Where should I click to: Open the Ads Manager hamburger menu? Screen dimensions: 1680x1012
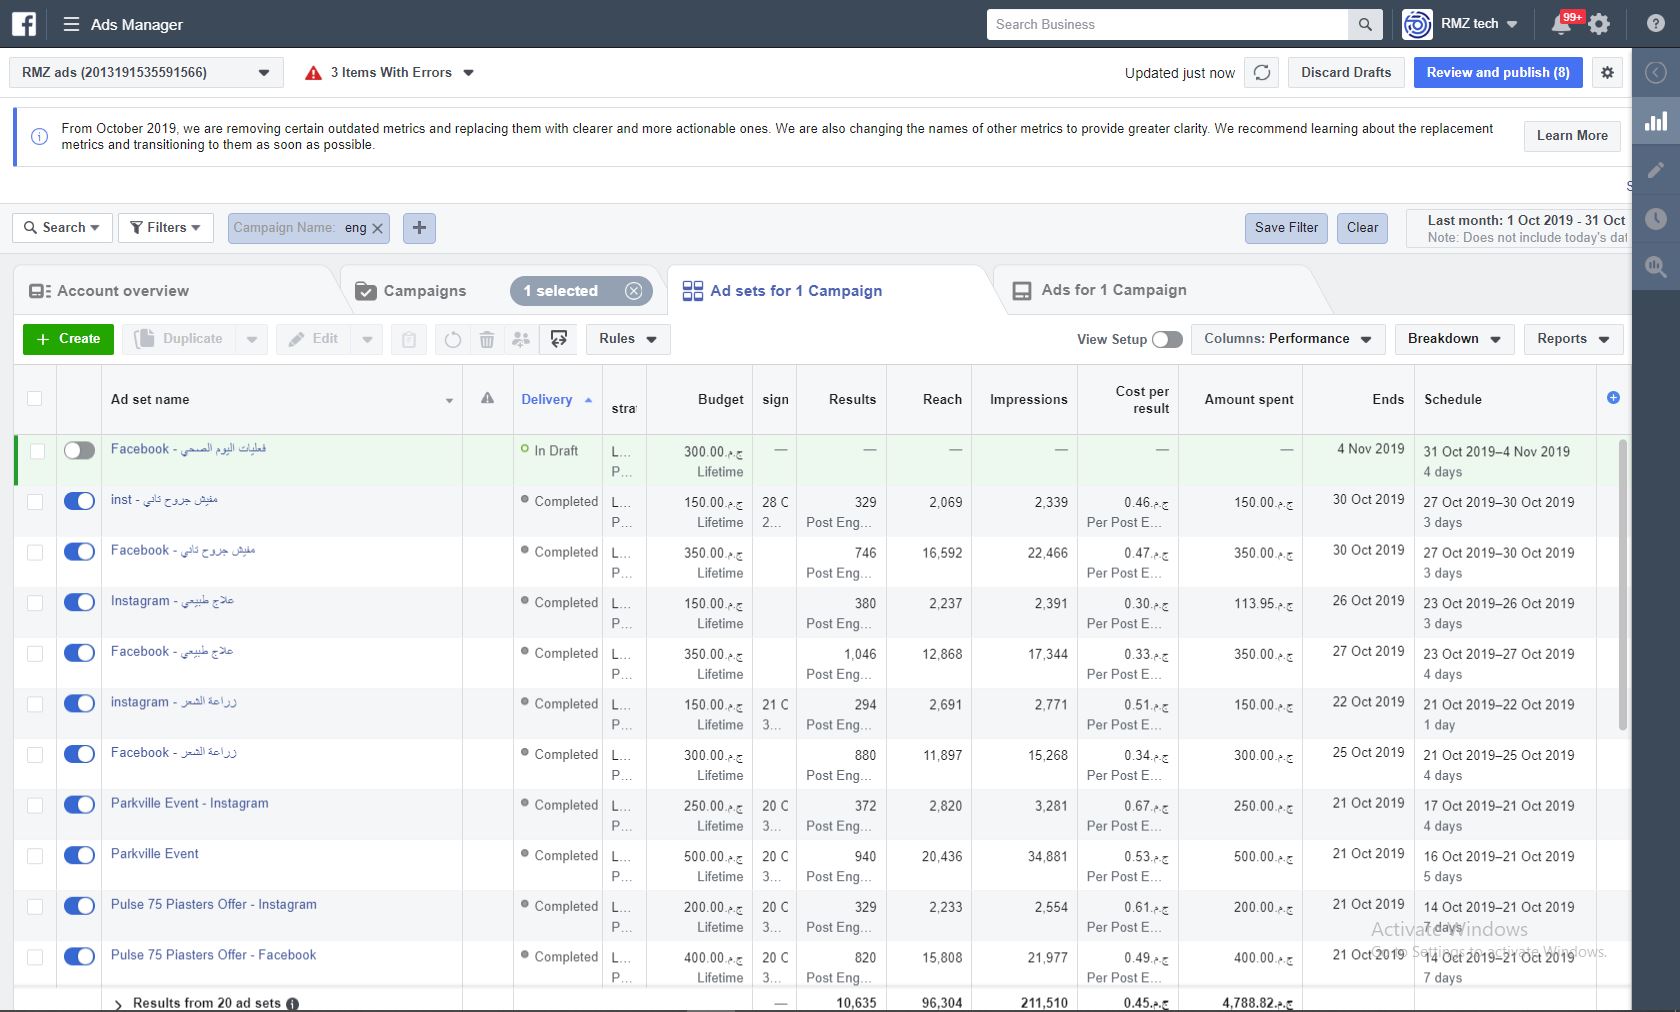[x=71, y=24]
